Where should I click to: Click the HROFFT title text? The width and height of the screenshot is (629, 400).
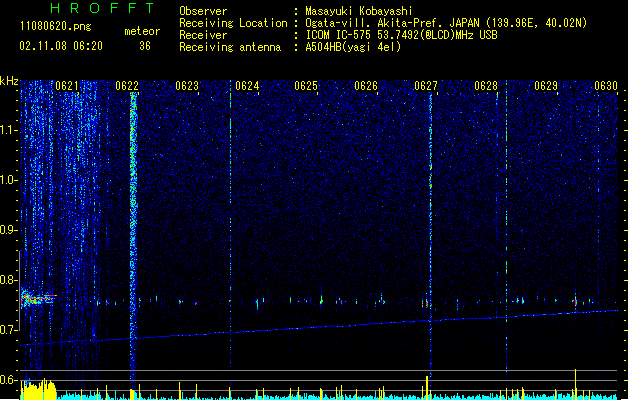click(103, 8)
